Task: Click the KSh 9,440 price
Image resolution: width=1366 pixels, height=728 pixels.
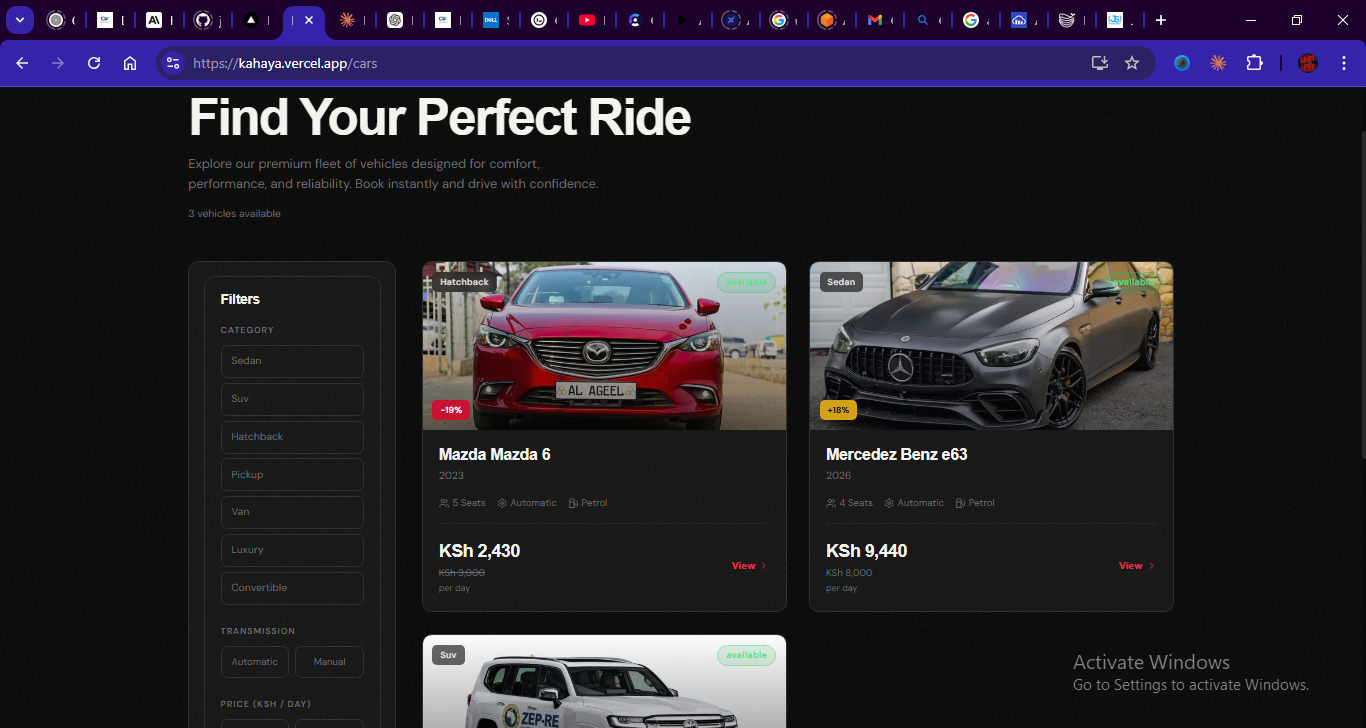Action: [x=867, y=551]
